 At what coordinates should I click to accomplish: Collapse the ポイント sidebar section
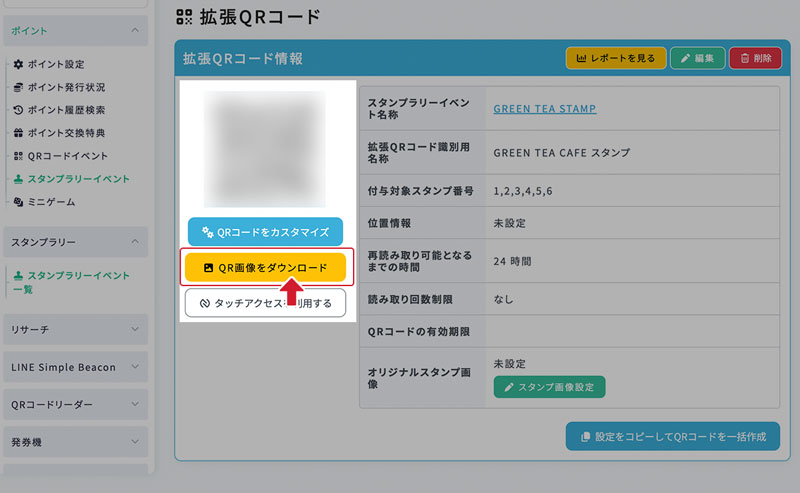(x=135, y=32)
